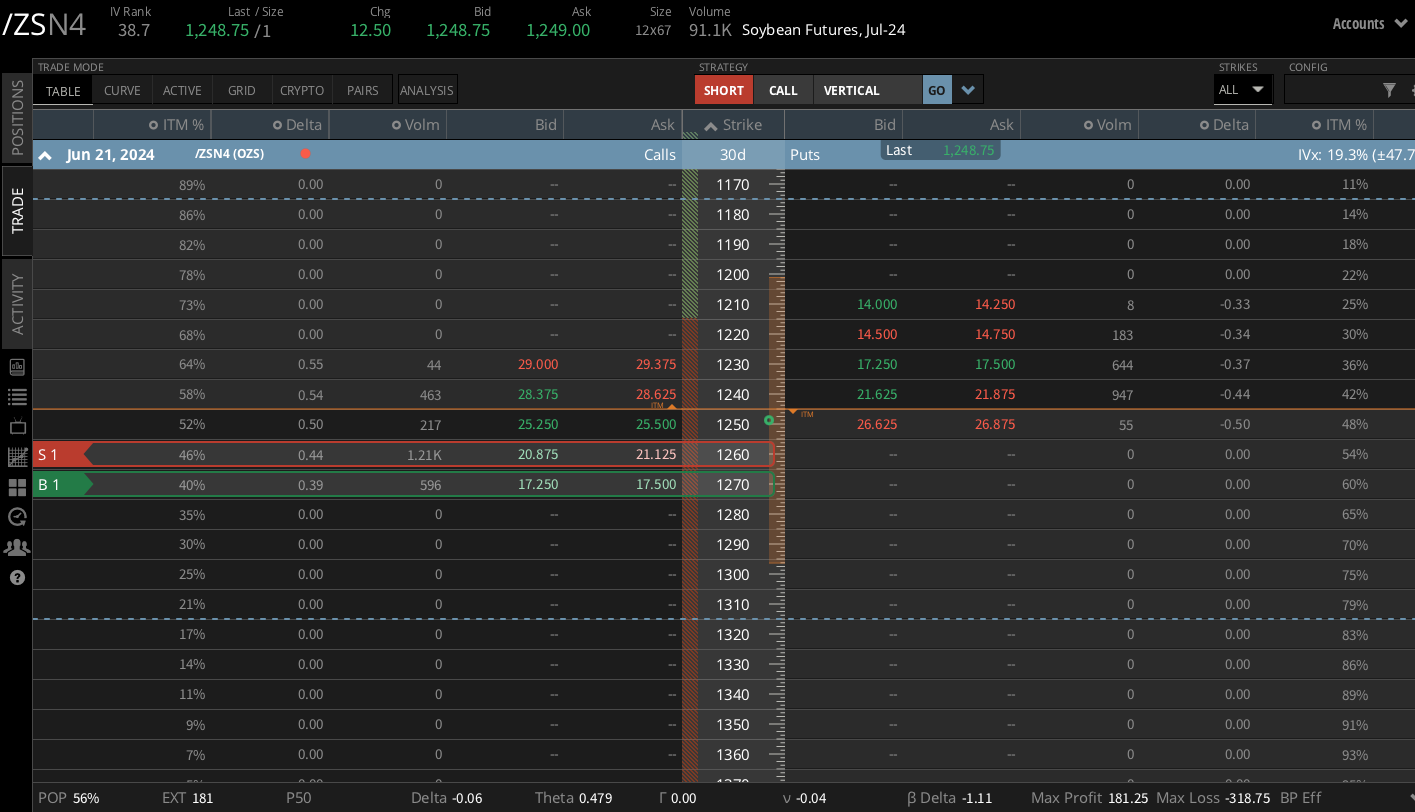Select the 1300 strike cell

(x=733, y=575)
